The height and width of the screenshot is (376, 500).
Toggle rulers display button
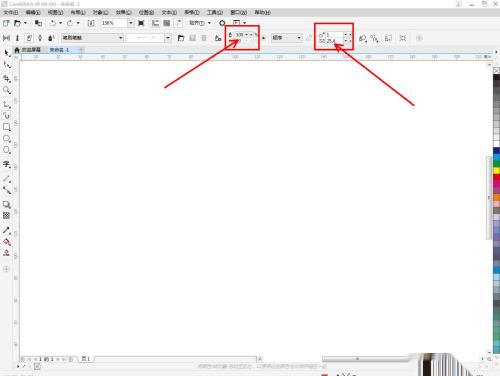(x=155, y=23)
